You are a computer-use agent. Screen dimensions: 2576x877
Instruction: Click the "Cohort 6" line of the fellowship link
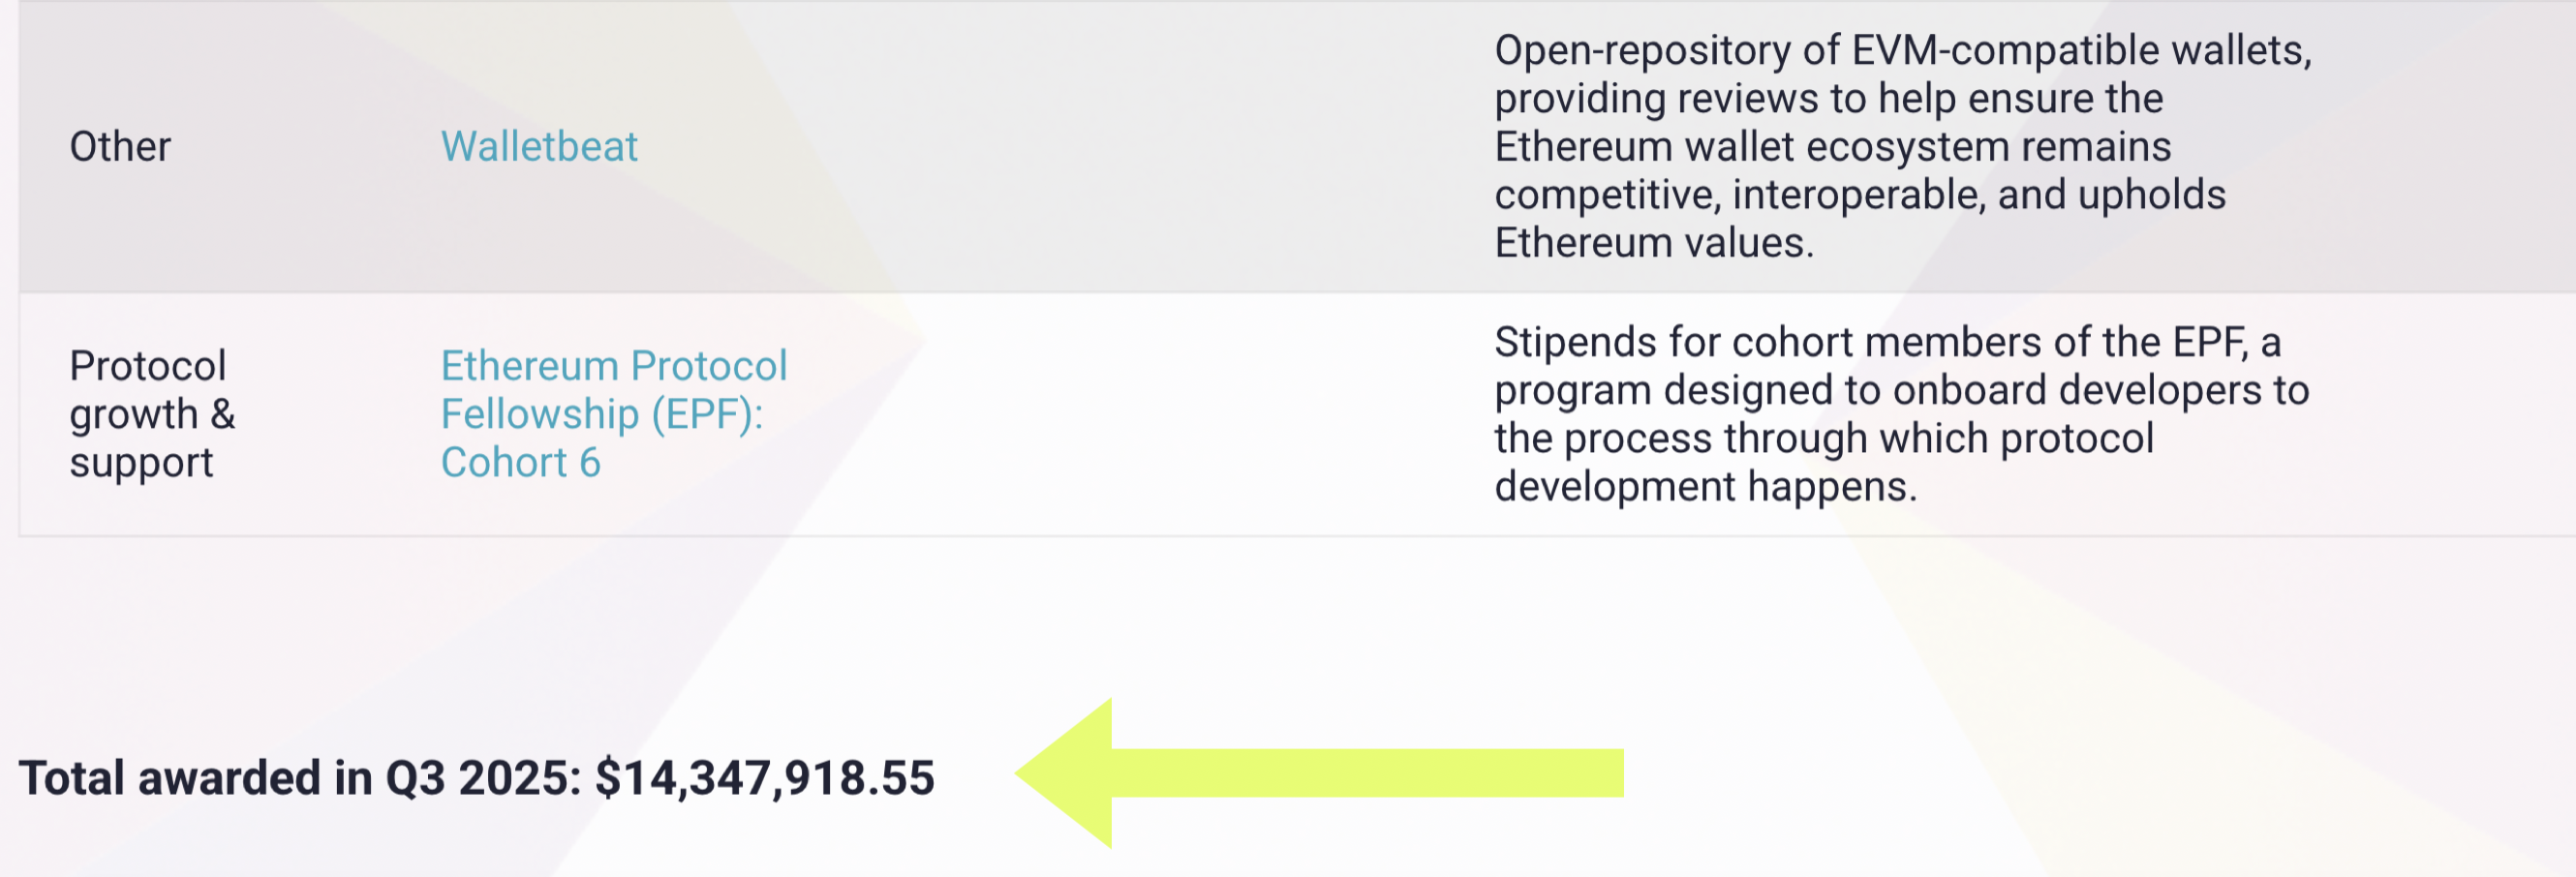pyautogui.click(x=520, y=462)
